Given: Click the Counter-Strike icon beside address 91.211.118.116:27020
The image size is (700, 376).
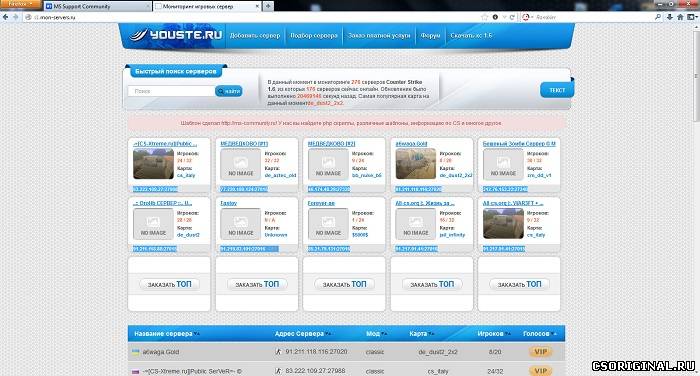Looking at the screenshot, I should click(x=278, y=352).
